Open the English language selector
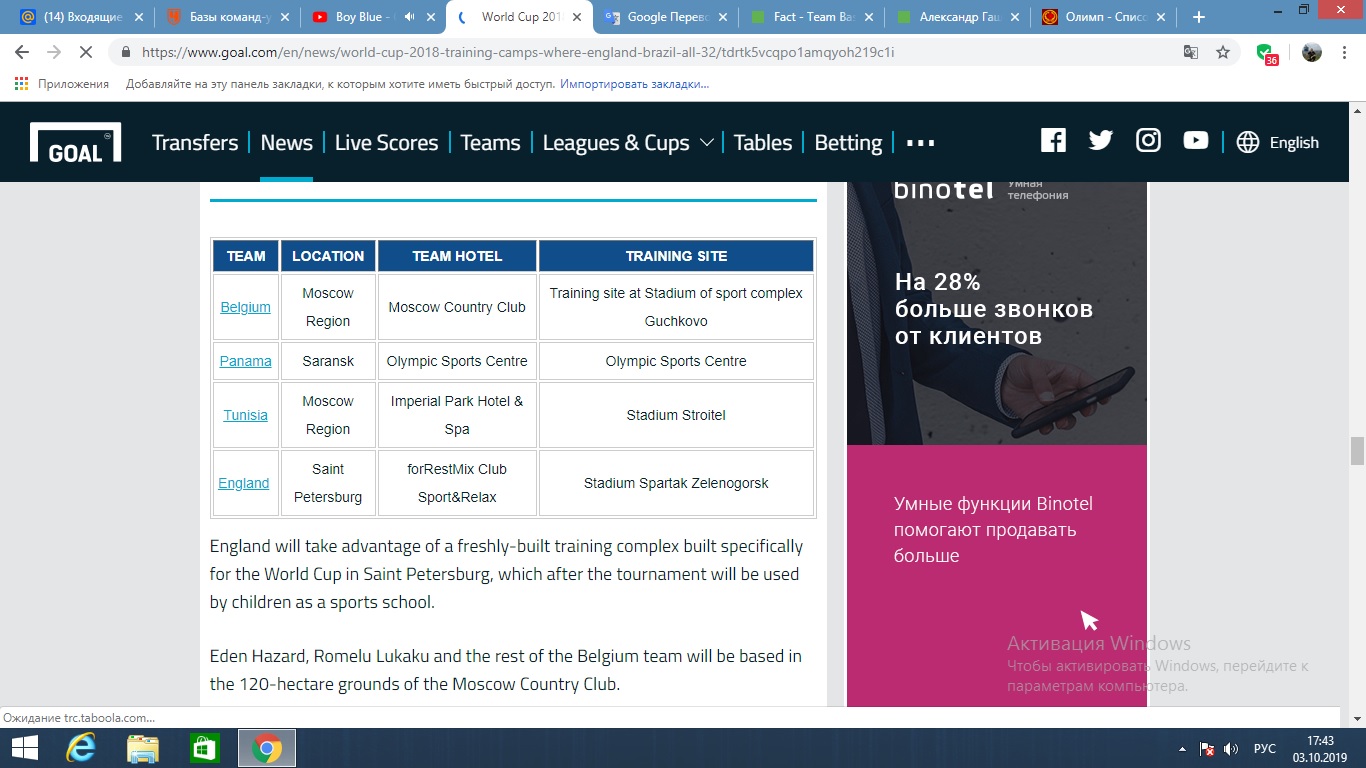 click(1294, 142)
